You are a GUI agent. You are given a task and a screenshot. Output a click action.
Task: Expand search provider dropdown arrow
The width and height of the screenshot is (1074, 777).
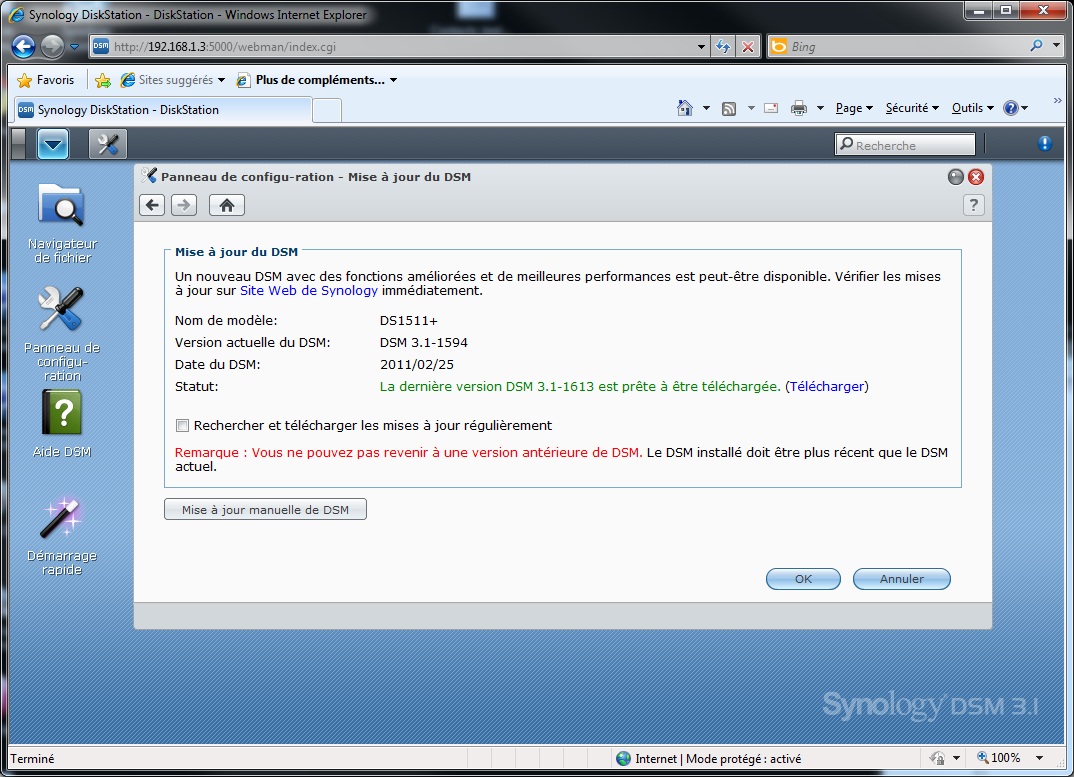1056,46
